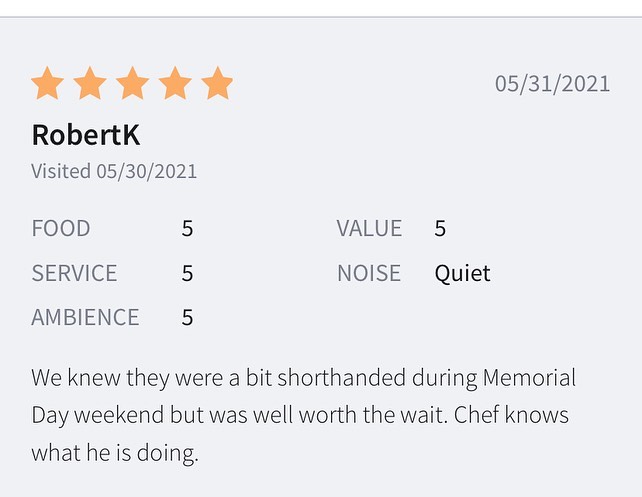Click the word Memorial in the review
The width and height of the screenshot is (642, 497).
click(529, 379)
